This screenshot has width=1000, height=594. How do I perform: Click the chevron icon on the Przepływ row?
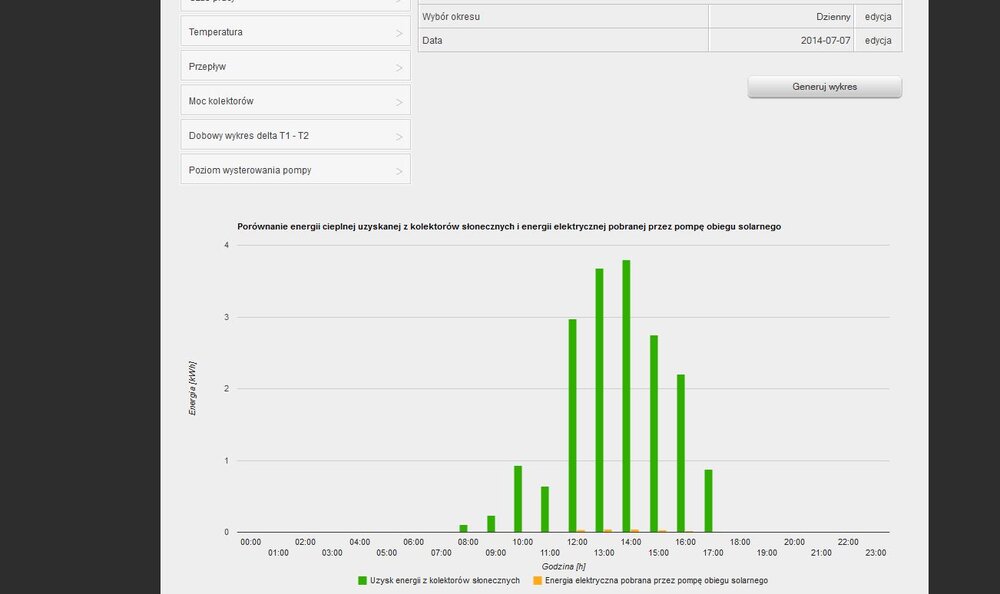coord(399,68)
